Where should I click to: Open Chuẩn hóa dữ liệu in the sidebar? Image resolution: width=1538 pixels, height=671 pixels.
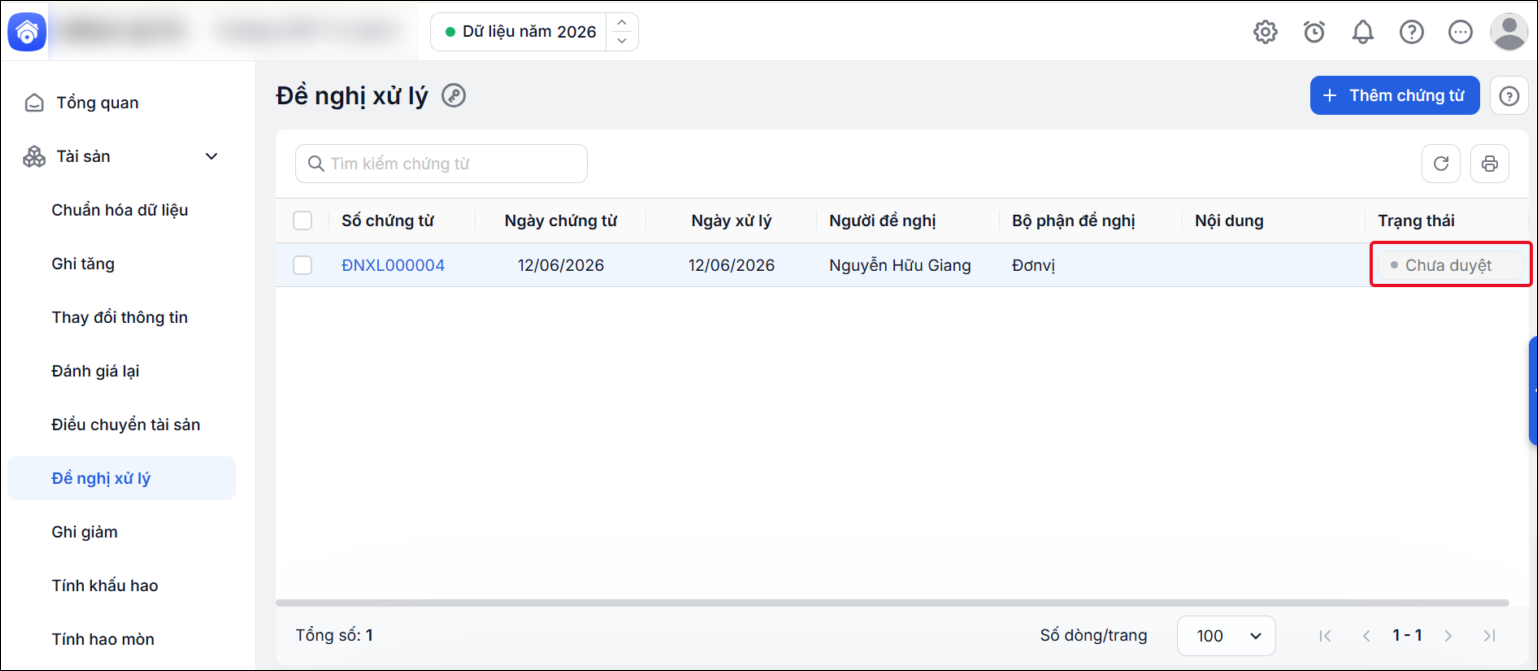point(121,210)
